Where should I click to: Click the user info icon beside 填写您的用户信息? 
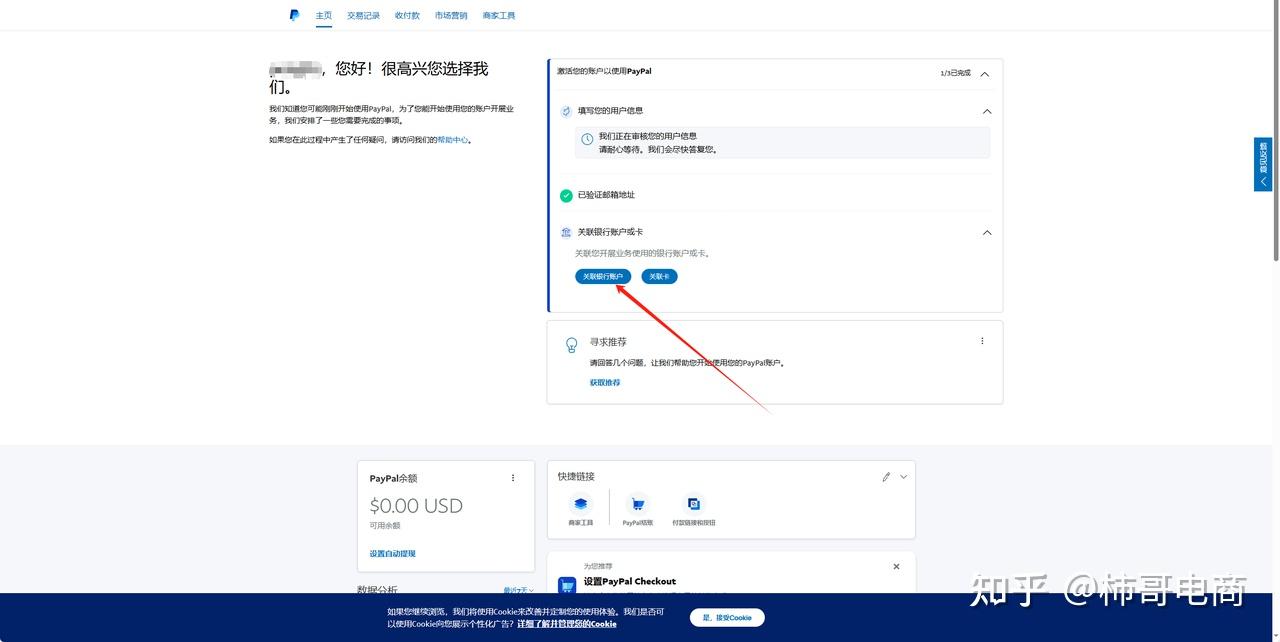point(566,111)
